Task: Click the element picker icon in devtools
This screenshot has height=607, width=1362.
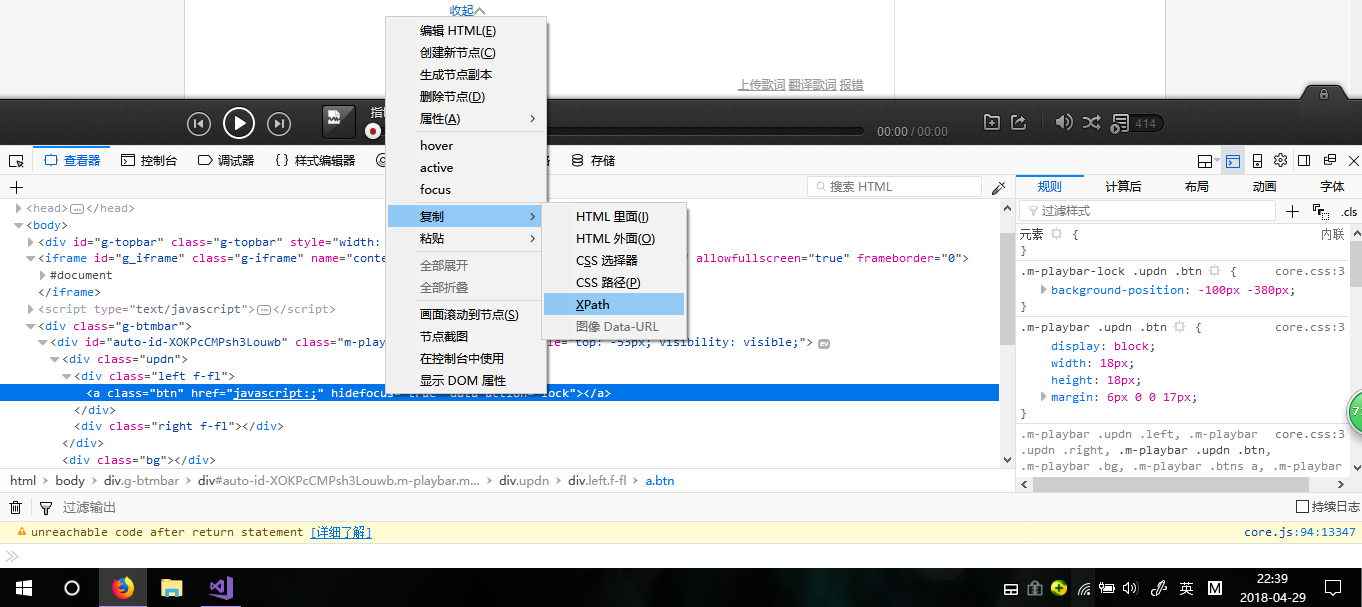Action: click(x=16, y=160)
